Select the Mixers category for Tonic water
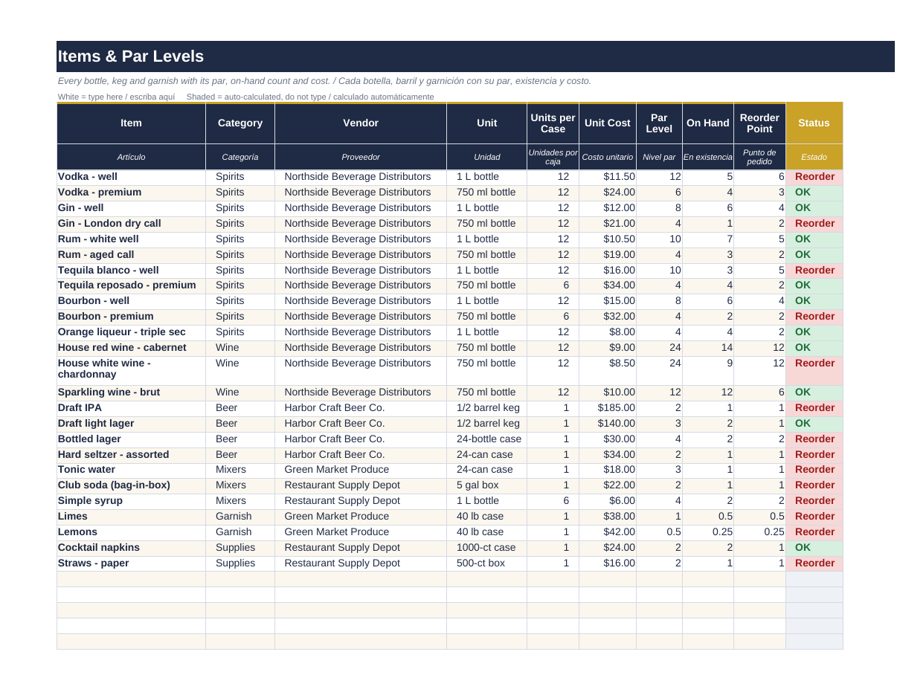 [240, 469]
